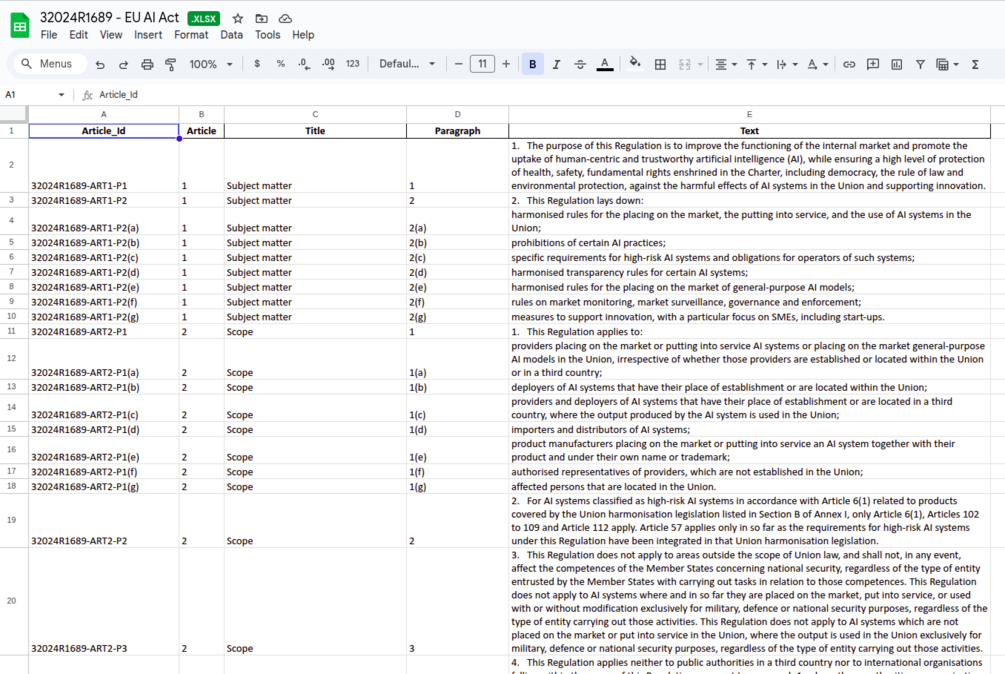Image resolution: width=1005 pixels, height=674 pixels.
Task: Activate the Paint format tool
Action: [170, 64]
